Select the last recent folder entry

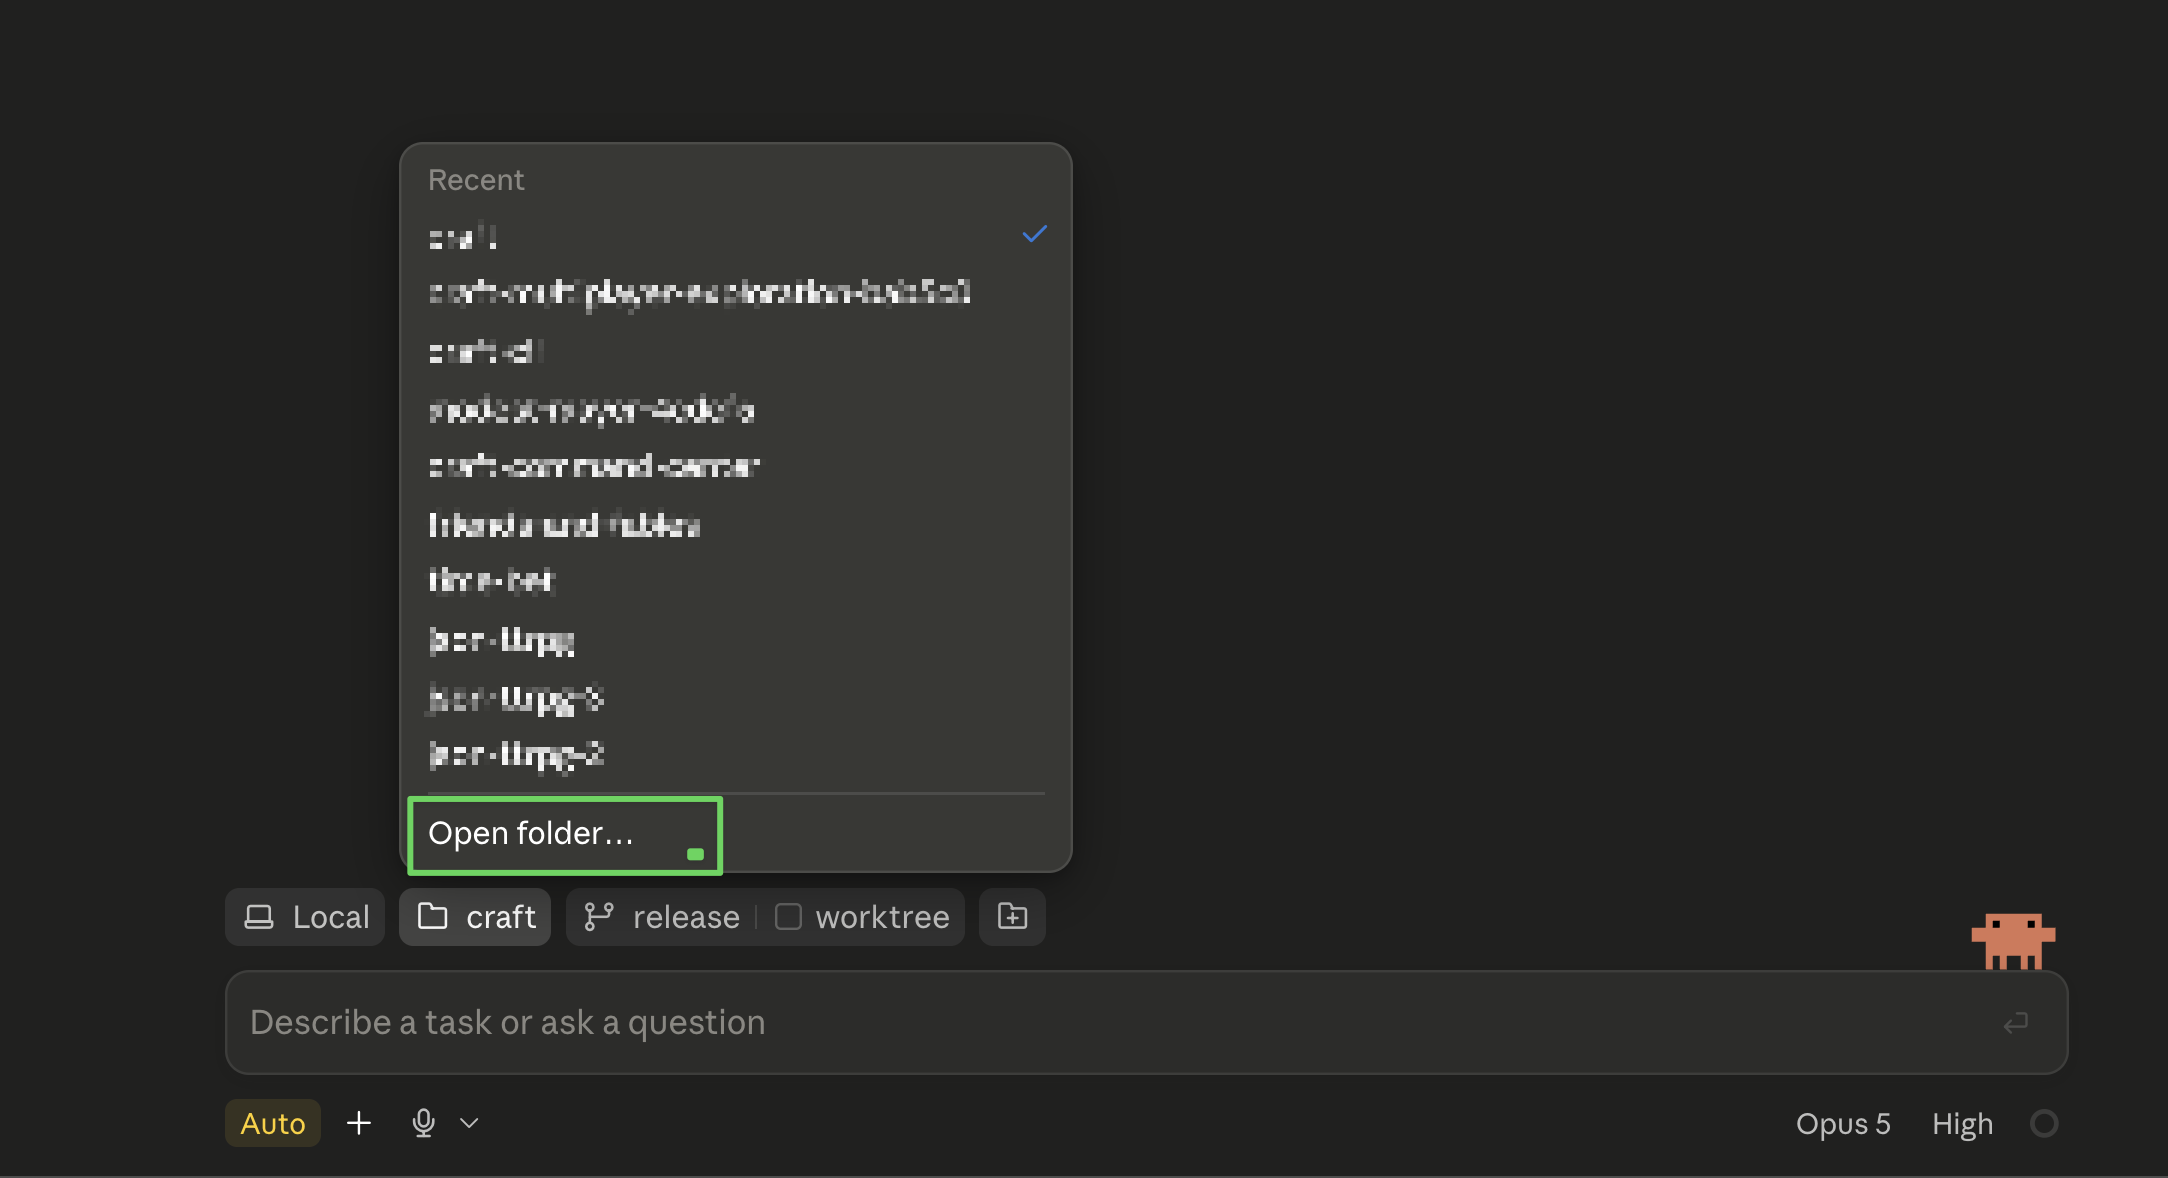736,754
